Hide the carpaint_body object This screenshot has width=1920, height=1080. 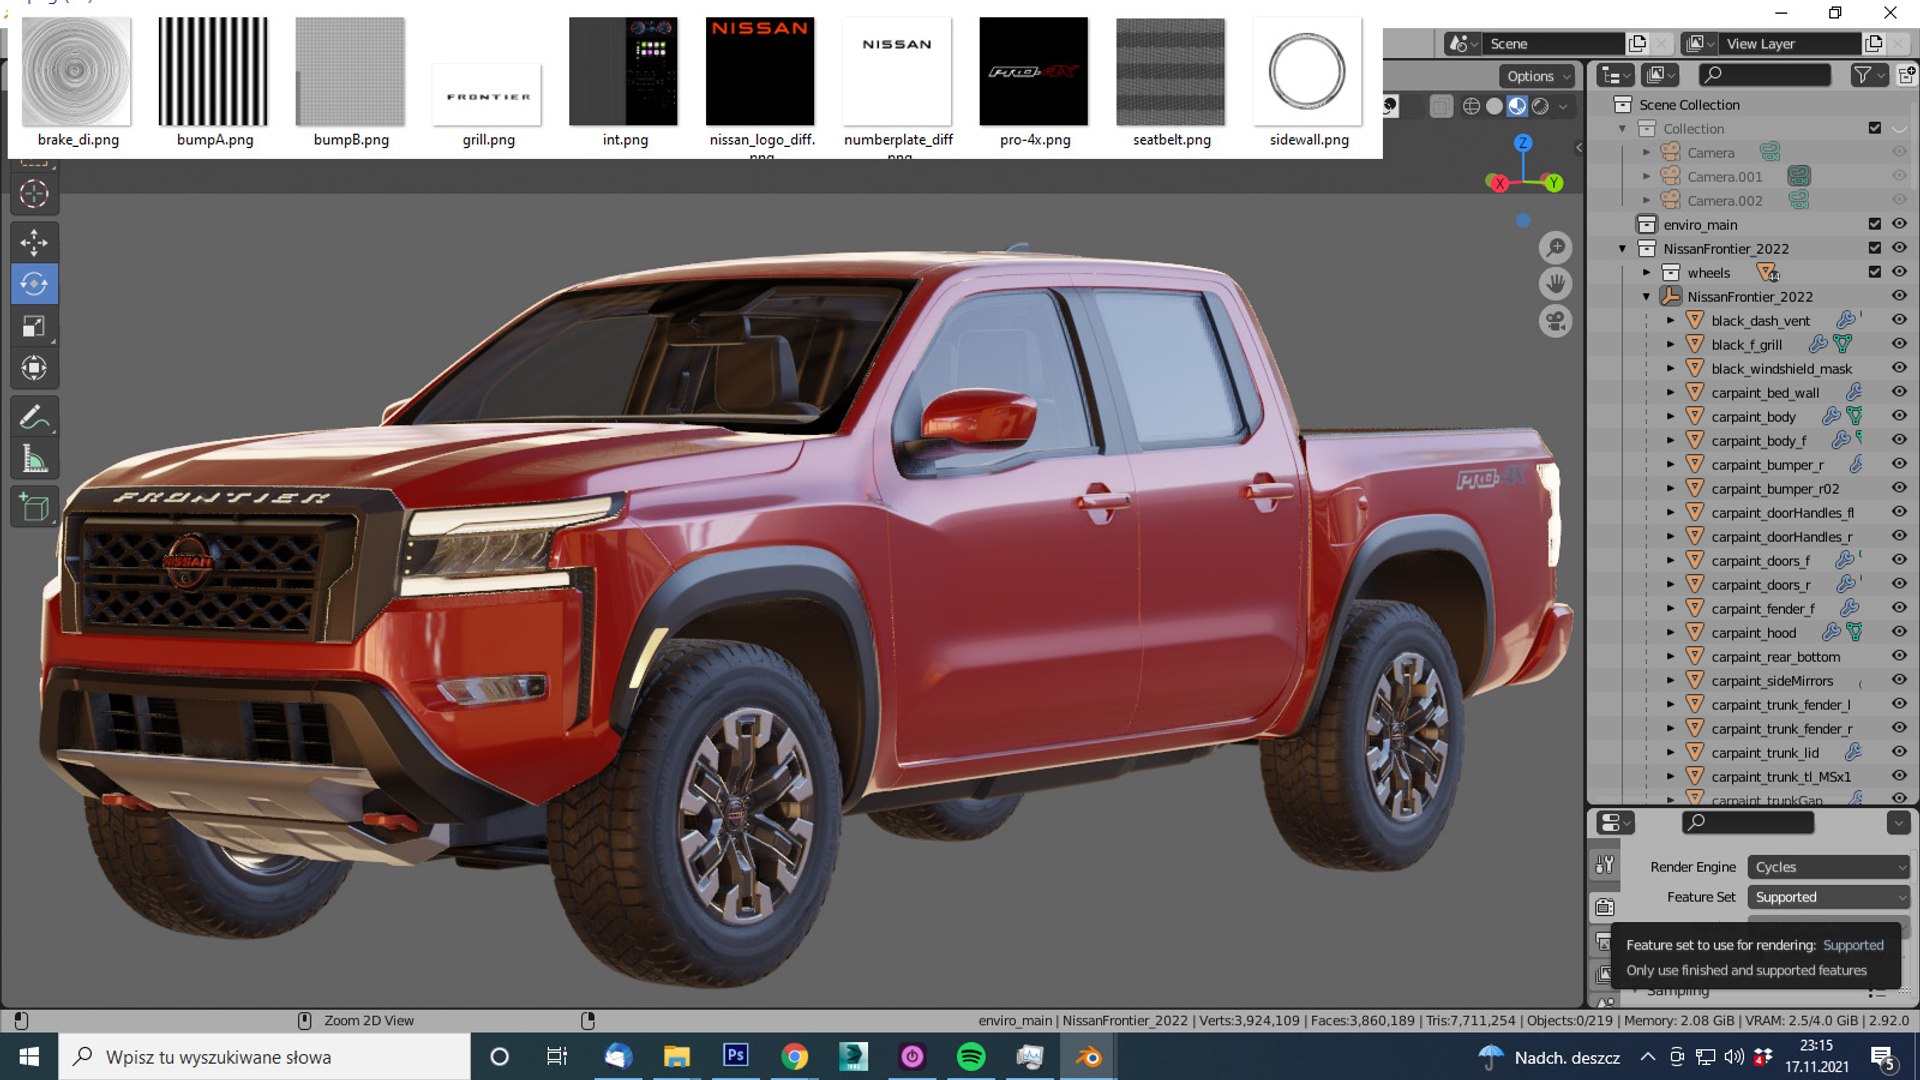pos(1899,416)
